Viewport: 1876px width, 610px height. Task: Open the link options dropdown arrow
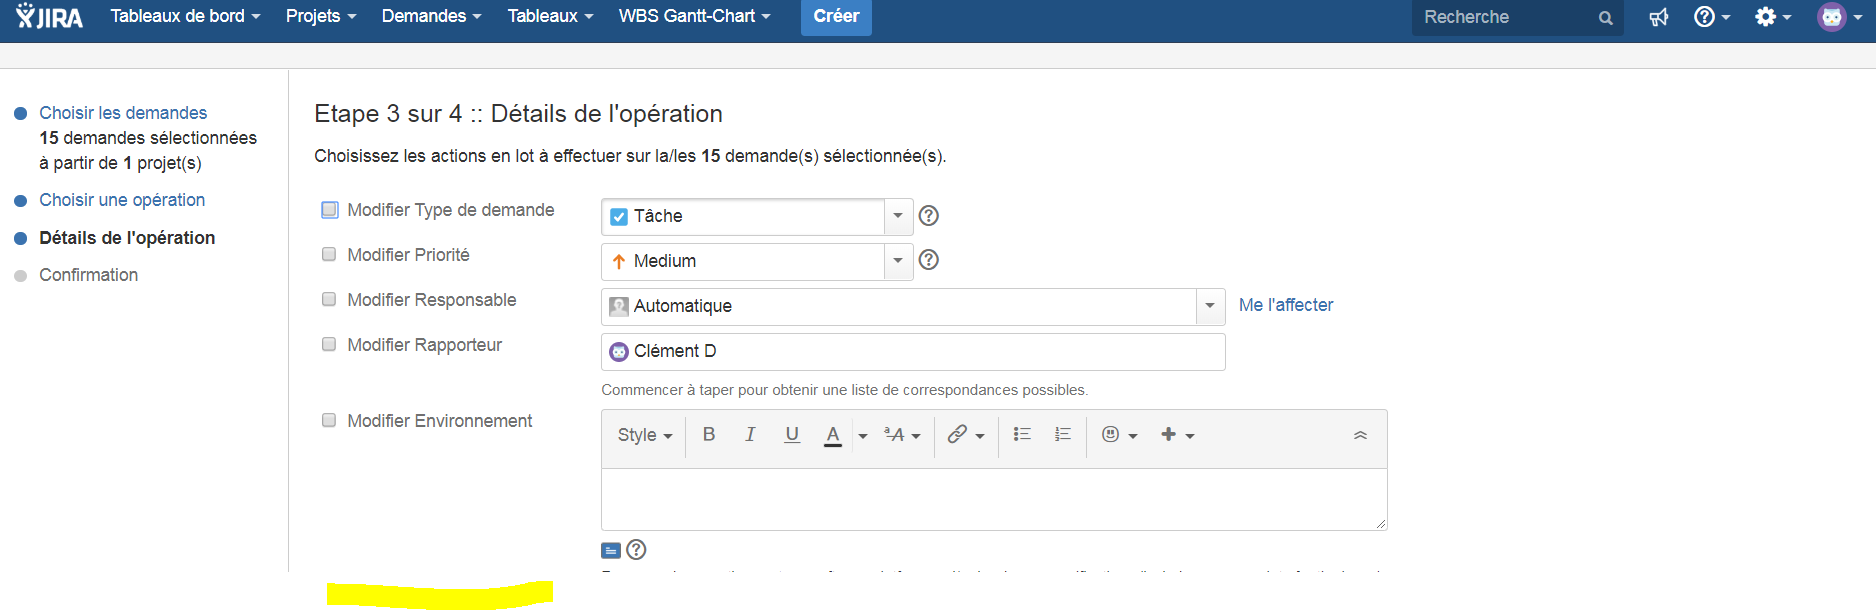point(980,436)
